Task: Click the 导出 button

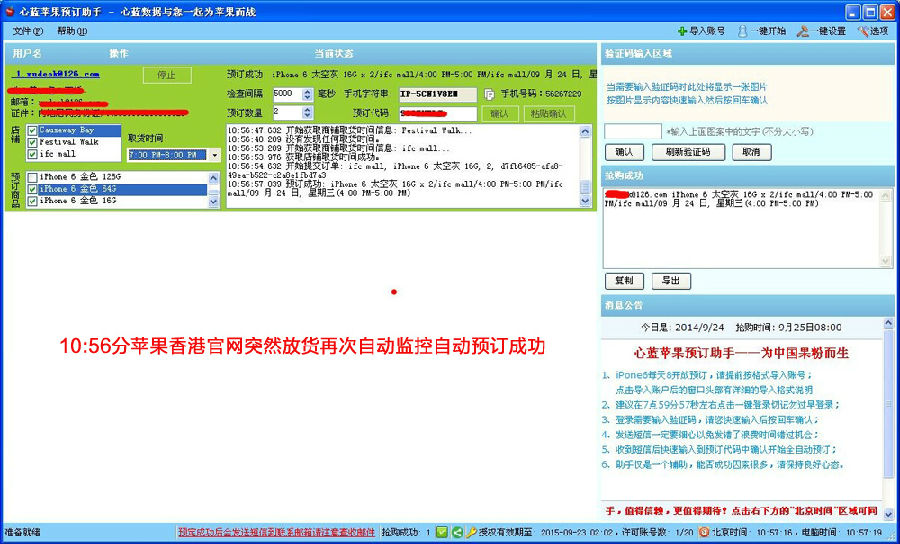Action: coord(671,281)
